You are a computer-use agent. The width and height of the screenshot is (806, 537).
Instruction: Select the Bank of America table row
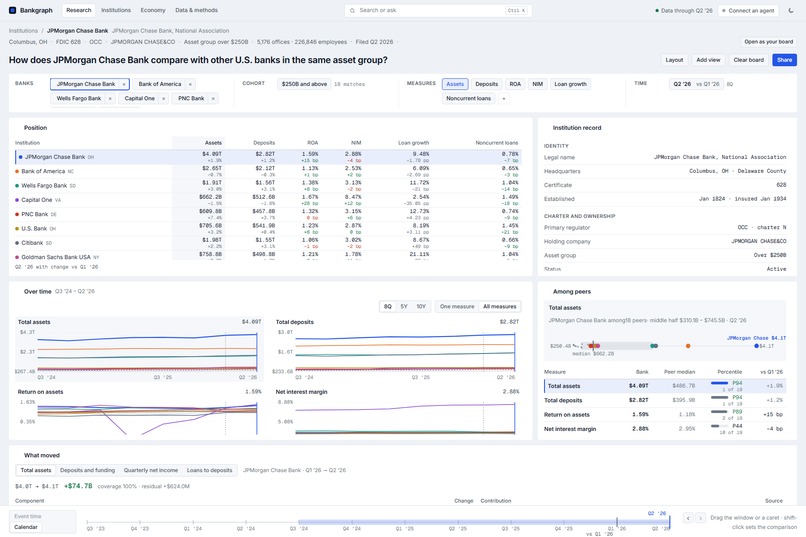[268, 172]
